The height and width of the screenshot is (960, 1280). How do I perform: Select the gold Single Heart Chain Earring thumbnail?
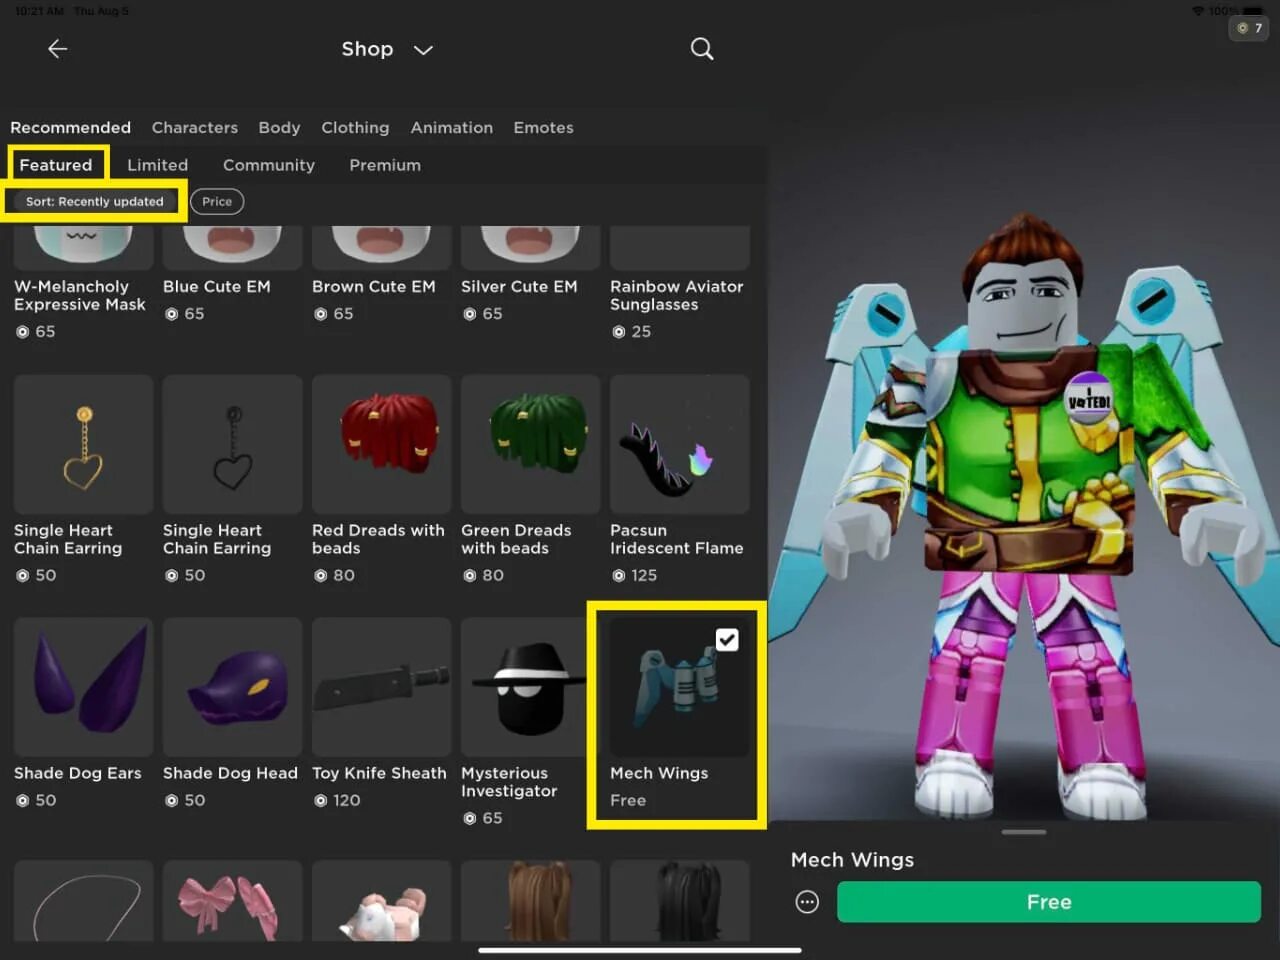point(84,445)
